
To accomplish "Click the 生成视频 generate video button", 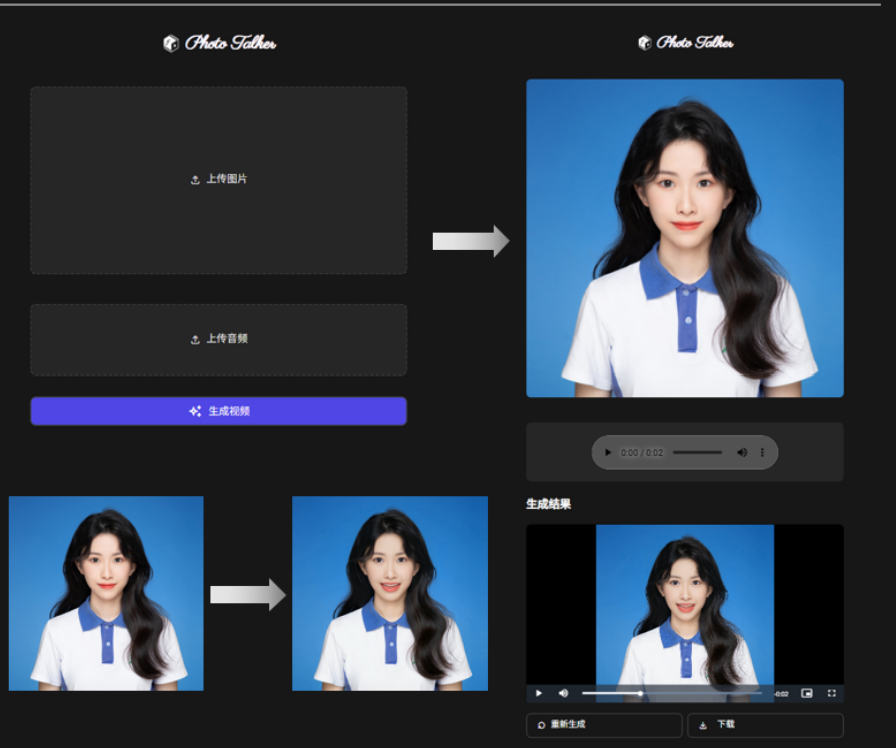I will coord(219,411).
